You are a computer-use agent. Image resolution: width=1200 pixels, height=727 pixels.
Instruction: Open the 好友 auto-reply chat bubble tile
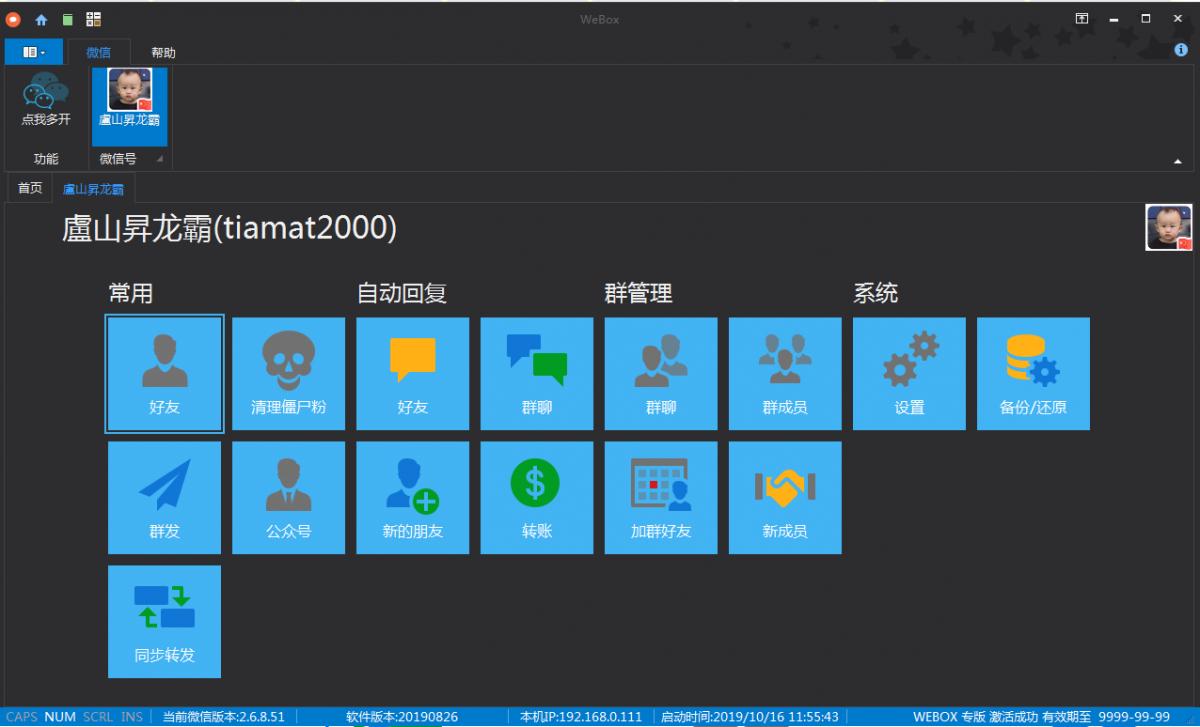tap(413, 374)
